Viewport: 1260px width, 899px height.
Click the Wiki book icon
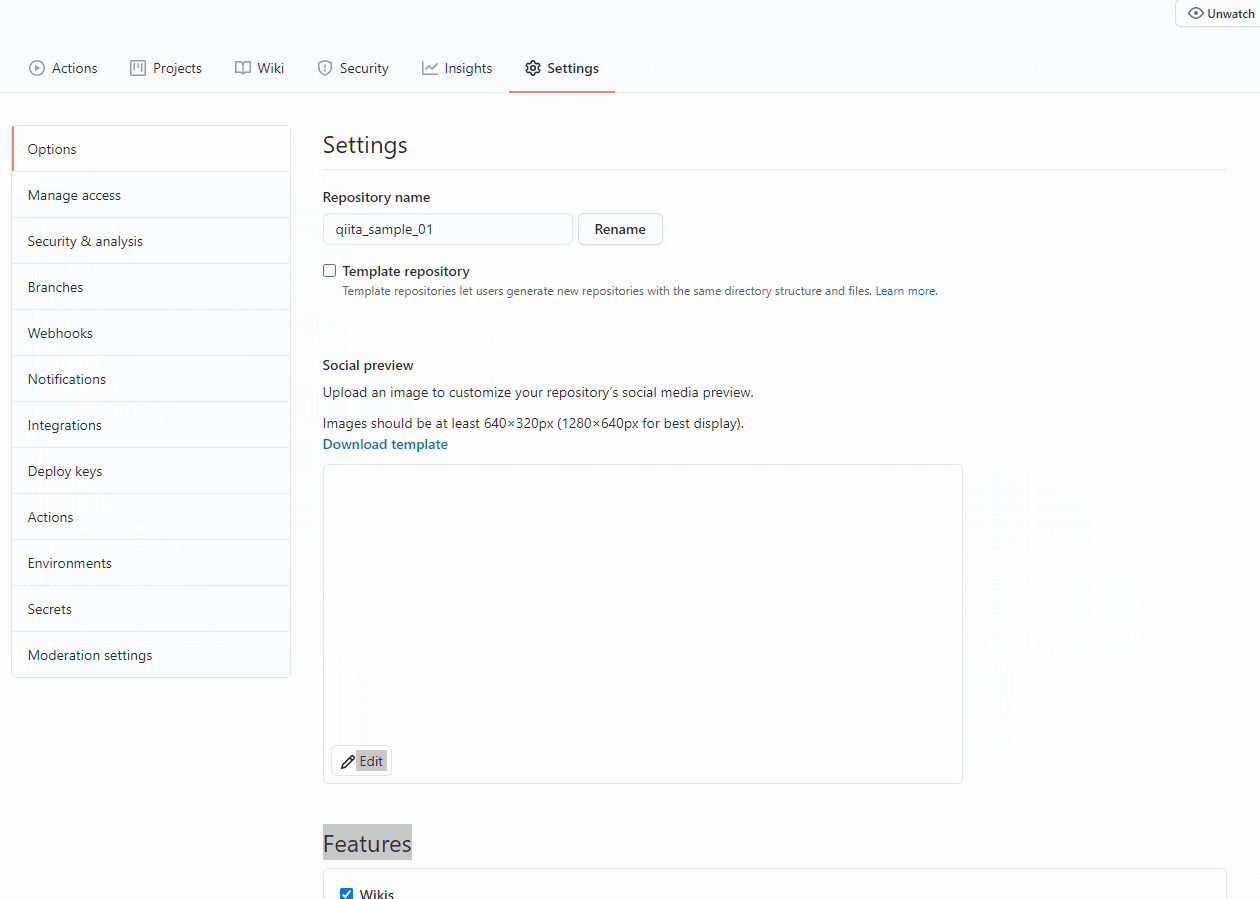point(241,68)
